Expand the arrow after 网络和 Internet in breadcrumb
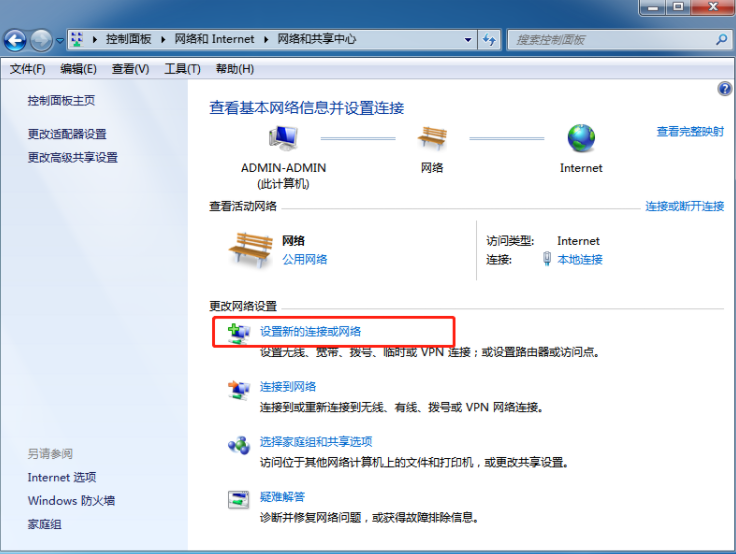 (266, 40)
